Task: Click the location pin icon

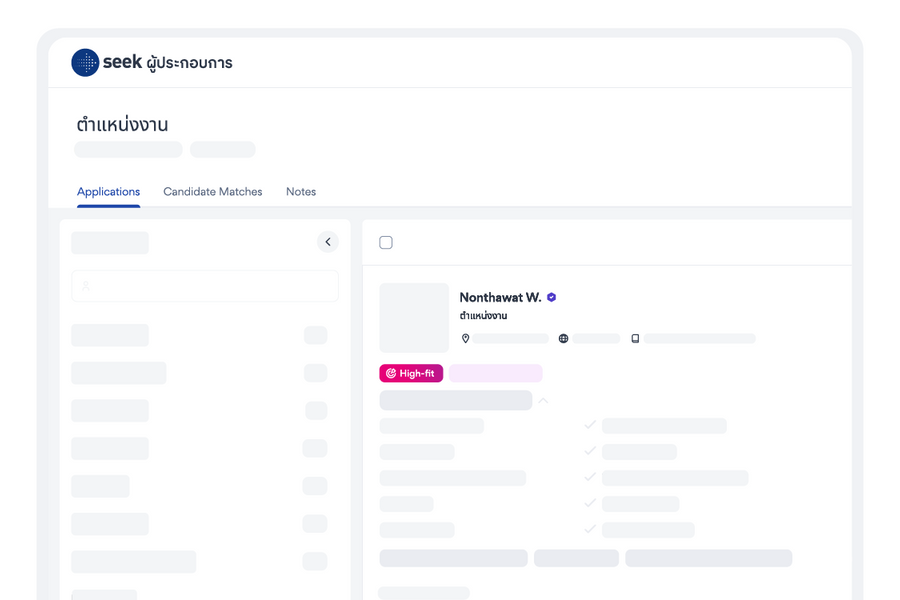Action: (465, 339)
